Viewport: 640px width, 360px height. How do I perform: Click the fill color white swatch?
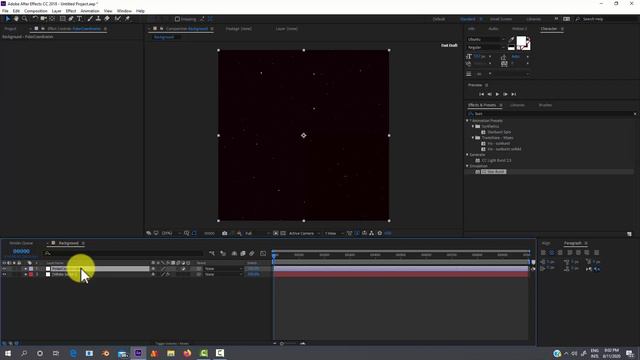(x=521, y=41)
